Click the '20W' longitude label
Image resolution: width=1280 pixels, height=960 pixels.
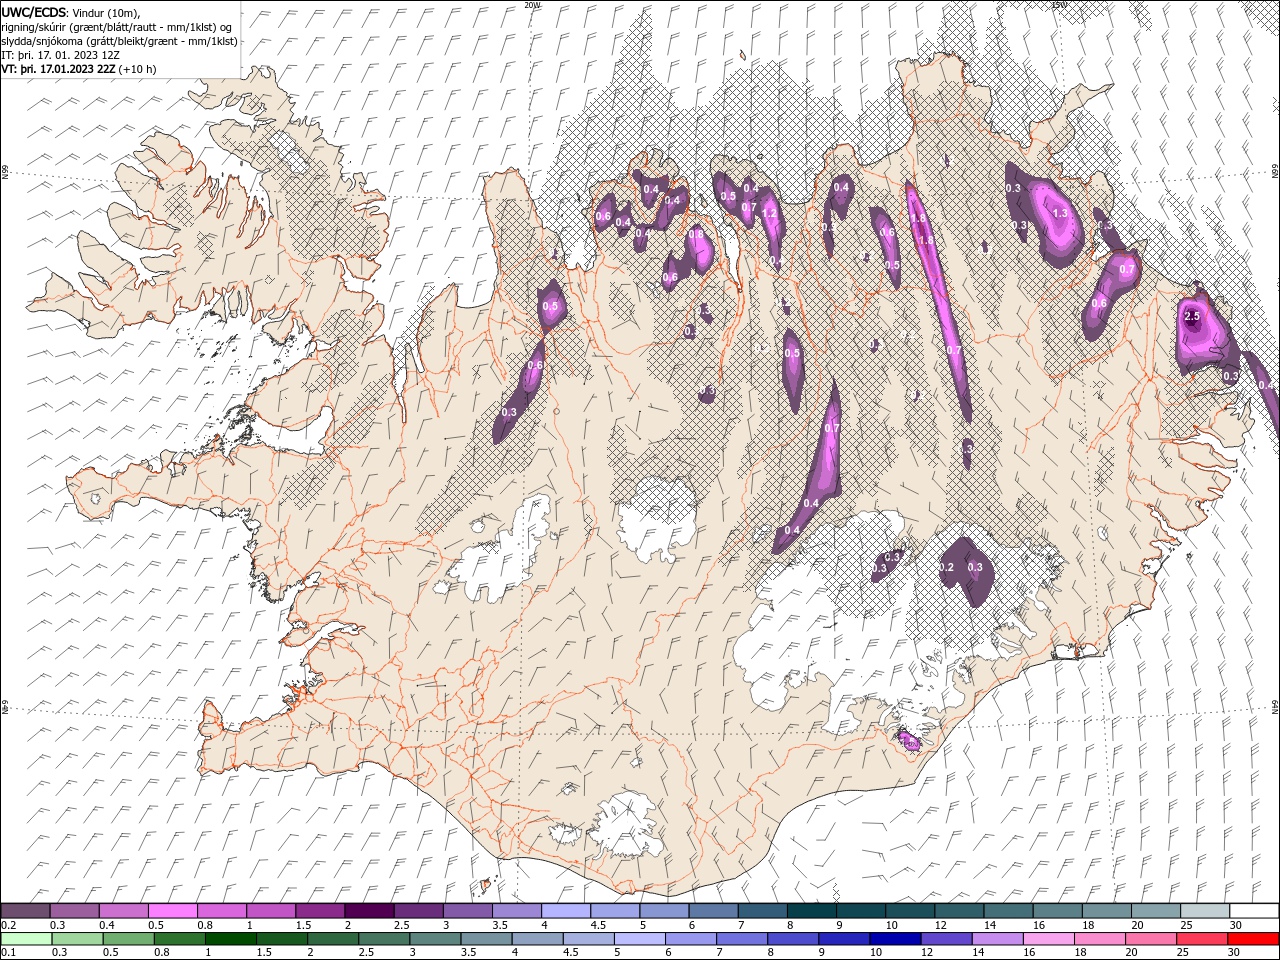pyautogui.click(x=531, y=5)
